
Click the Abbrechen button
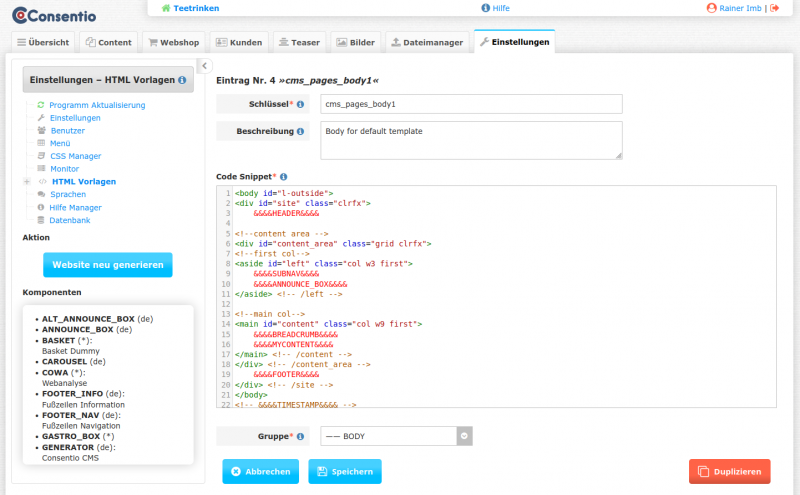(x=260, y=472)
